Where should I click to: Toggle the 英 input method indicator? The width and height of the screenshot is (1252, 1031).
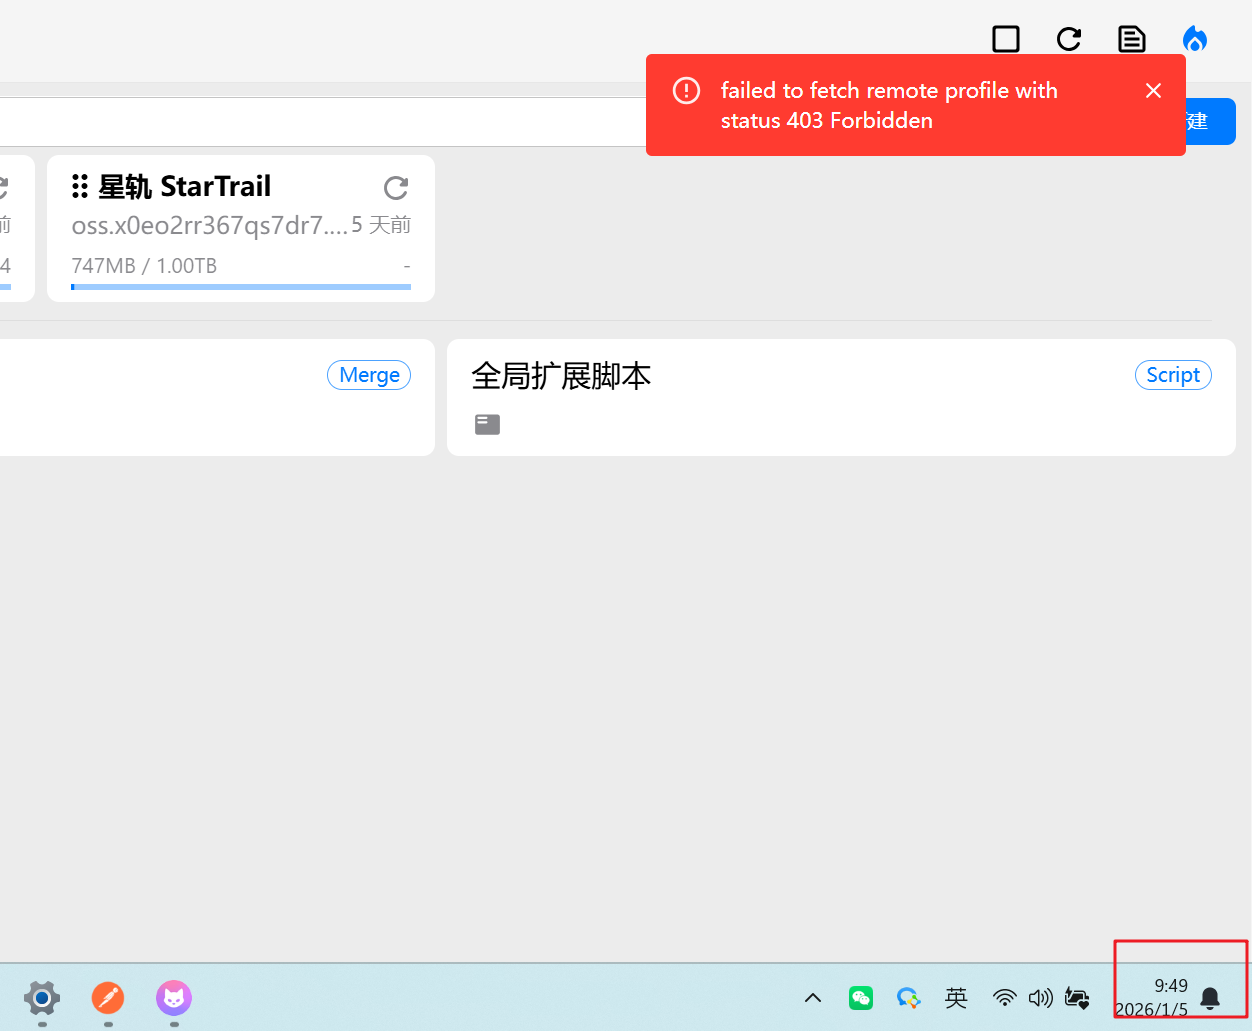956,998
